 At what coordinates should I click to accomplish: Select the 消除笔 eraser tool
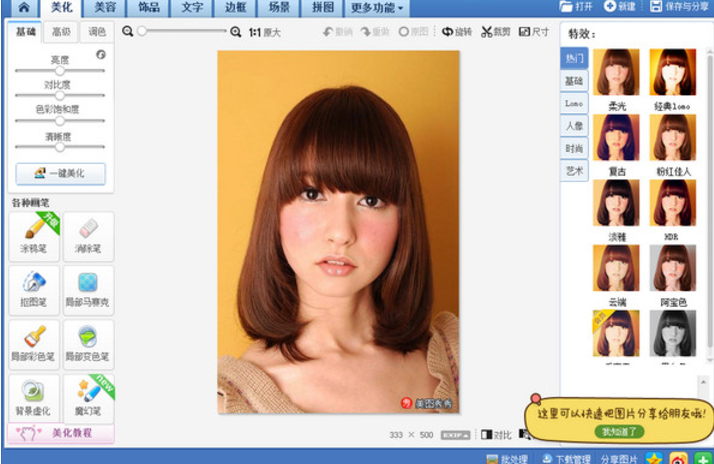tap(88, 236)
